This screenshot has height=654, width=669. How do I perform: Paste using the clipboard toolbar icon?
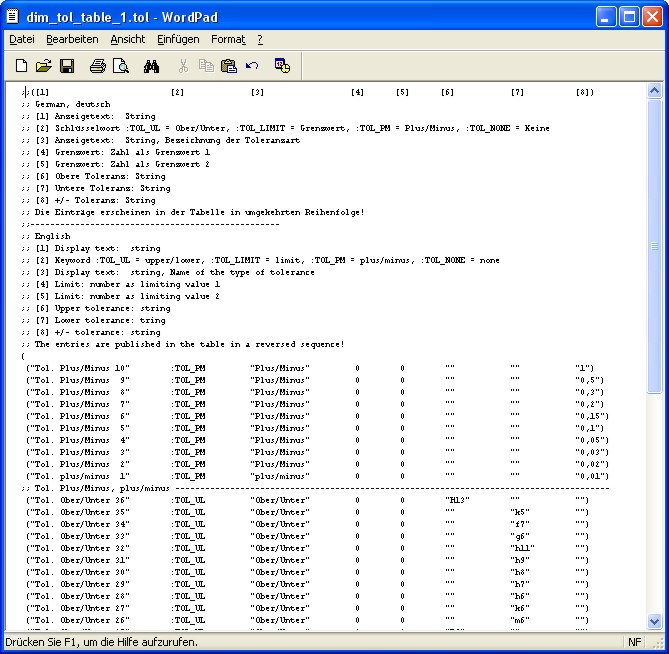[229, 66]
